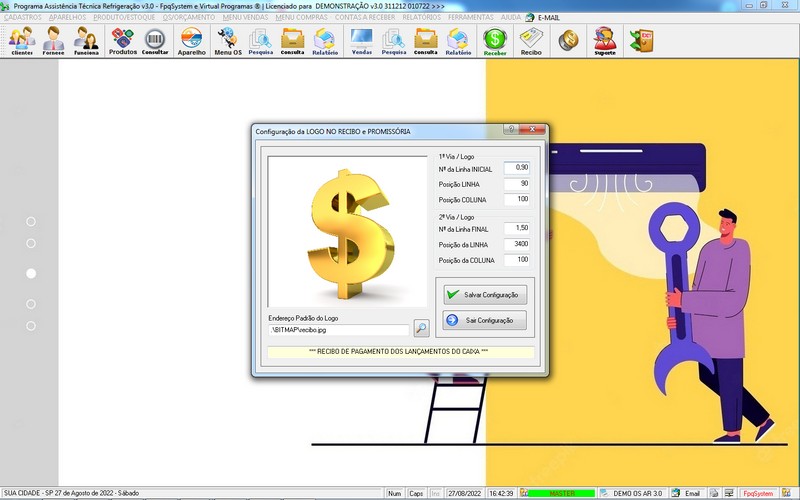This screenshot has height=500, width=800.
Task: Open the MENU VENDAS menu
Action: (245, 17)
